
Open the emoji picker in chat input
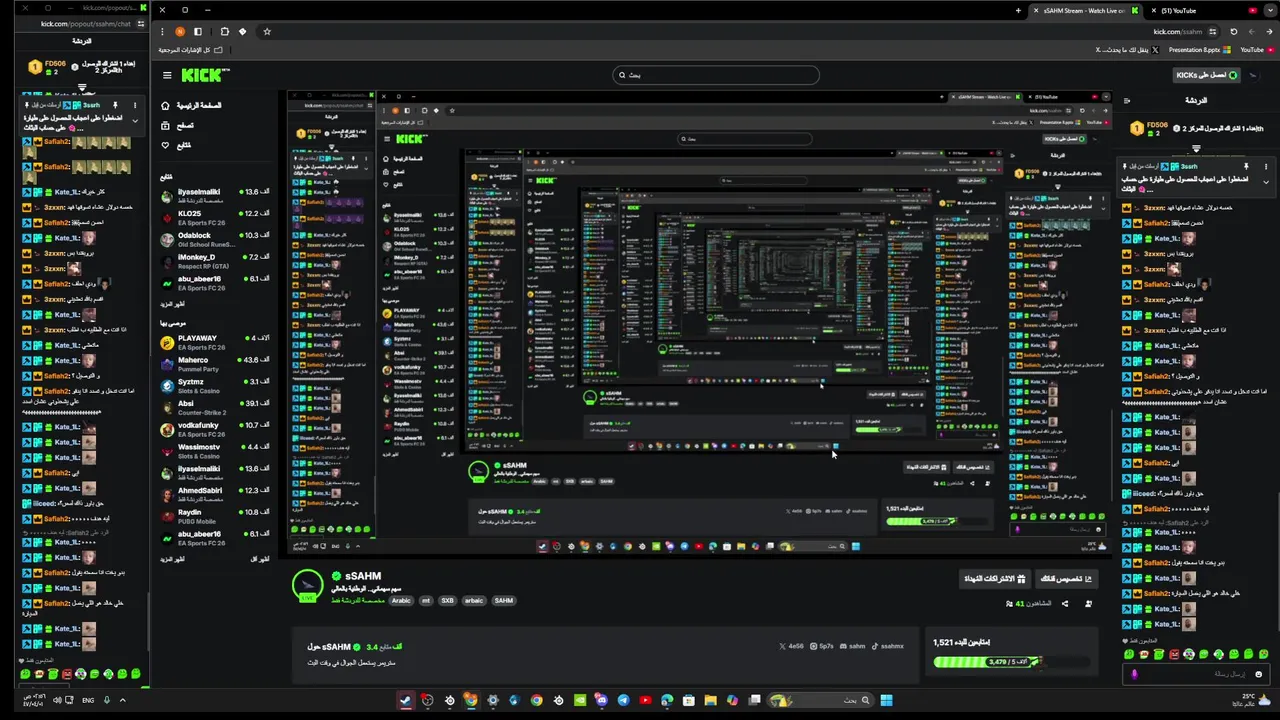(1258, 674)
